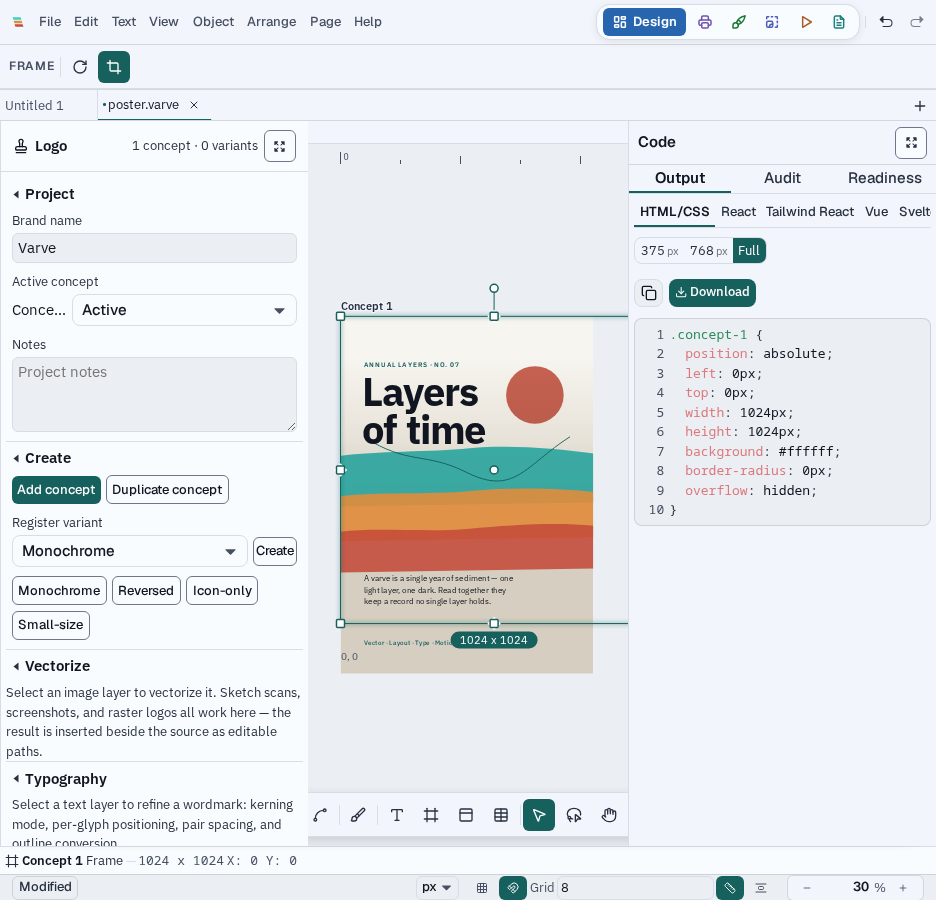The width and height of the screenshot is (936, 900).
Task: Activate the Select arrow tool
Action: click(x=539, y=815)
